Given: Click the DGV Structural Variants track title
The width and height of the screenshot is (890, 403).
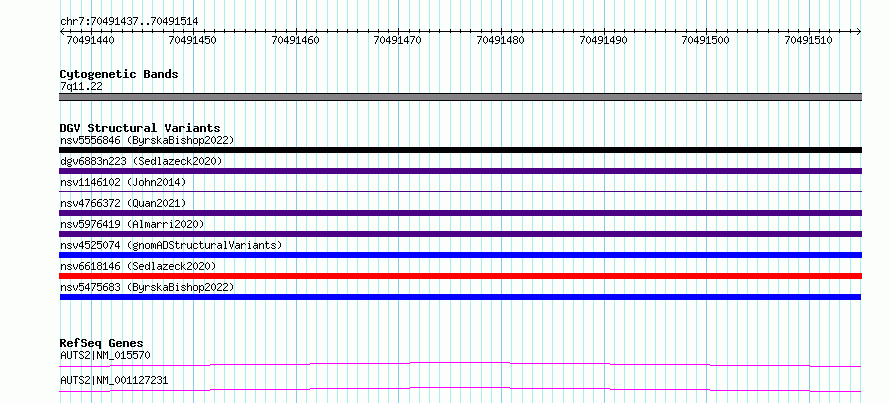Looking at the screenshot, I should click(140, 128).
